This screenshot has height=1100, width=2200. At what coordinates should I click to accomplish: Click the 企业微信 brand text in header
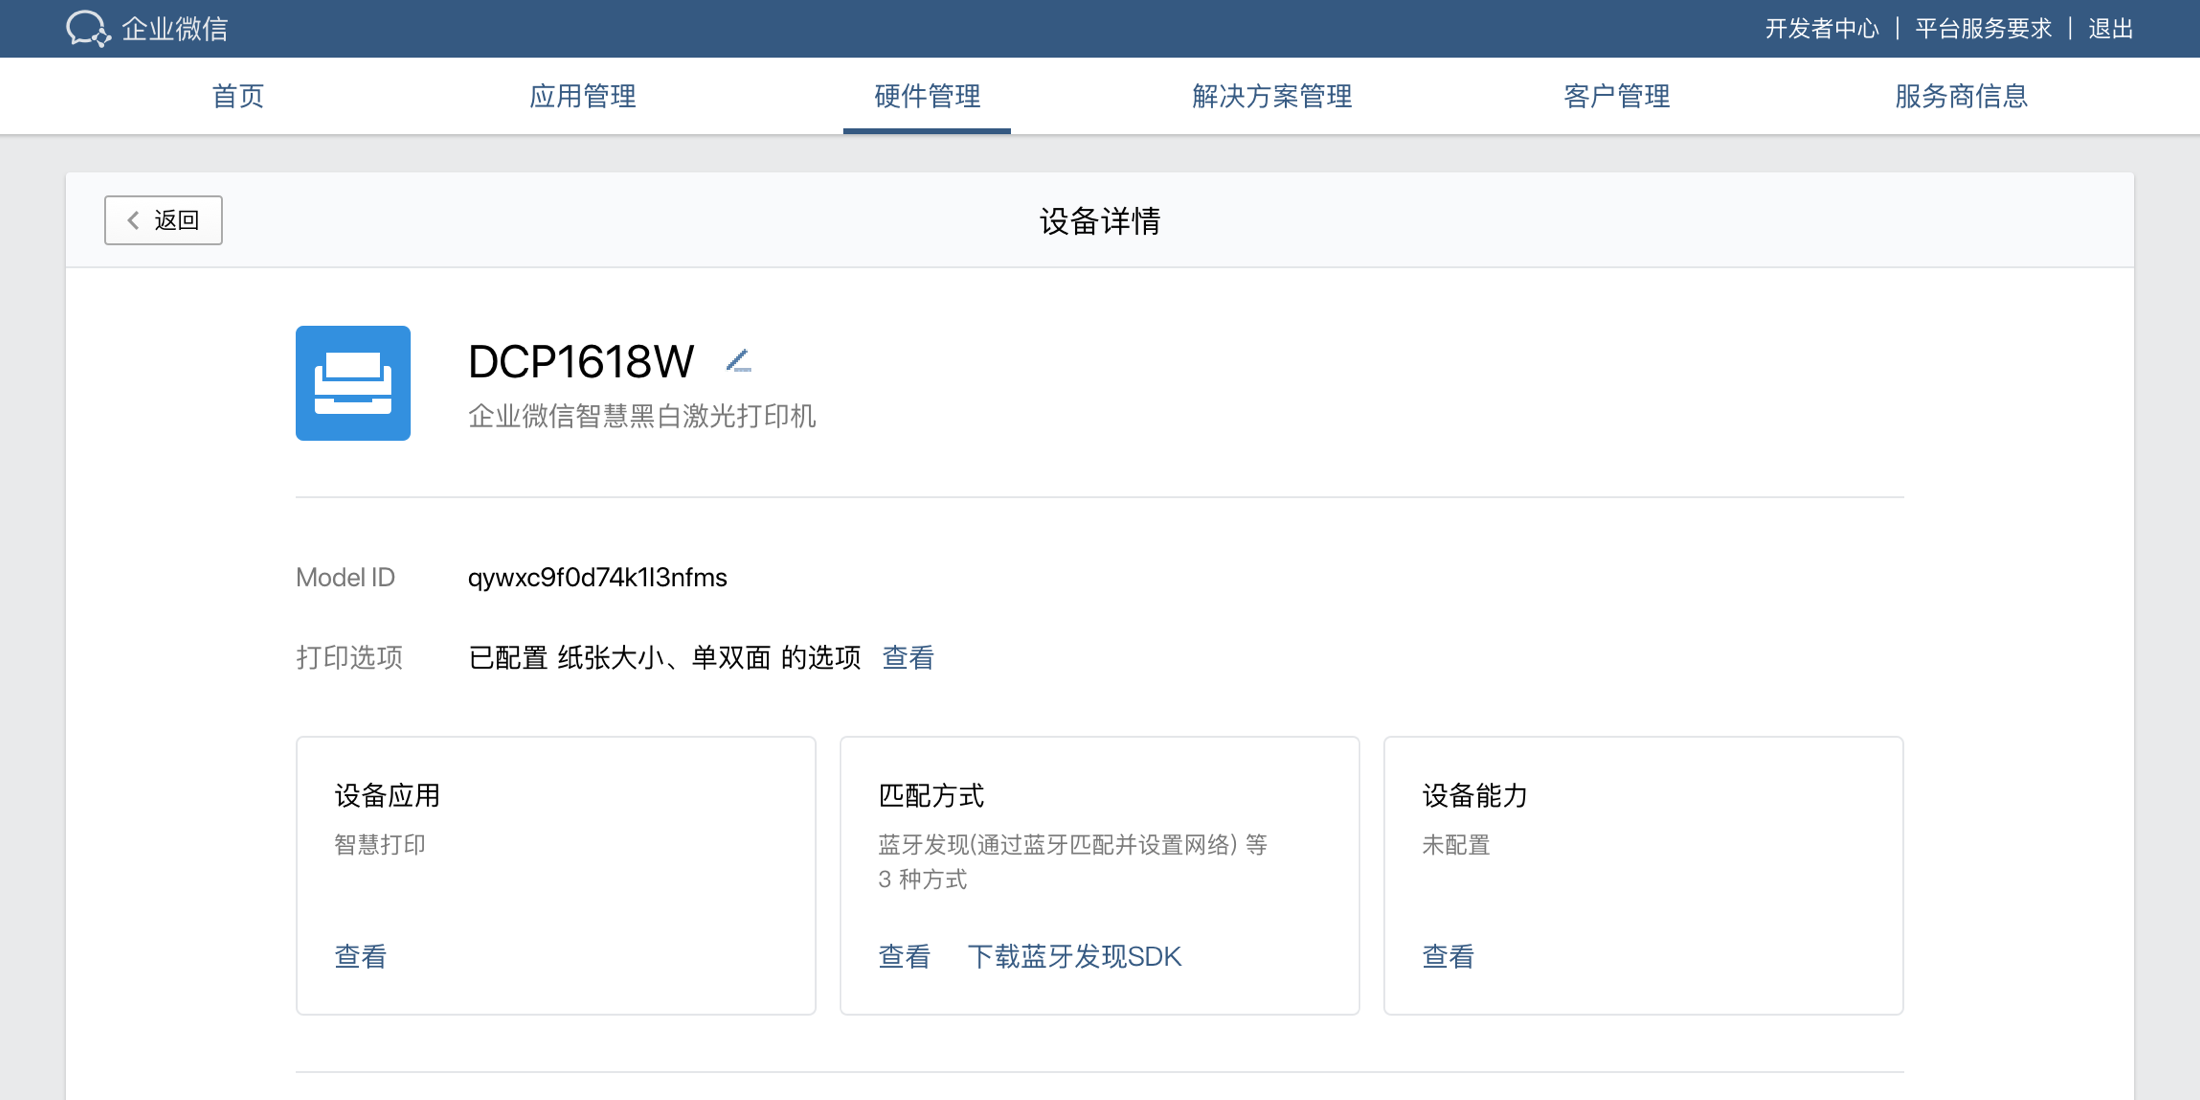point(175,29)
